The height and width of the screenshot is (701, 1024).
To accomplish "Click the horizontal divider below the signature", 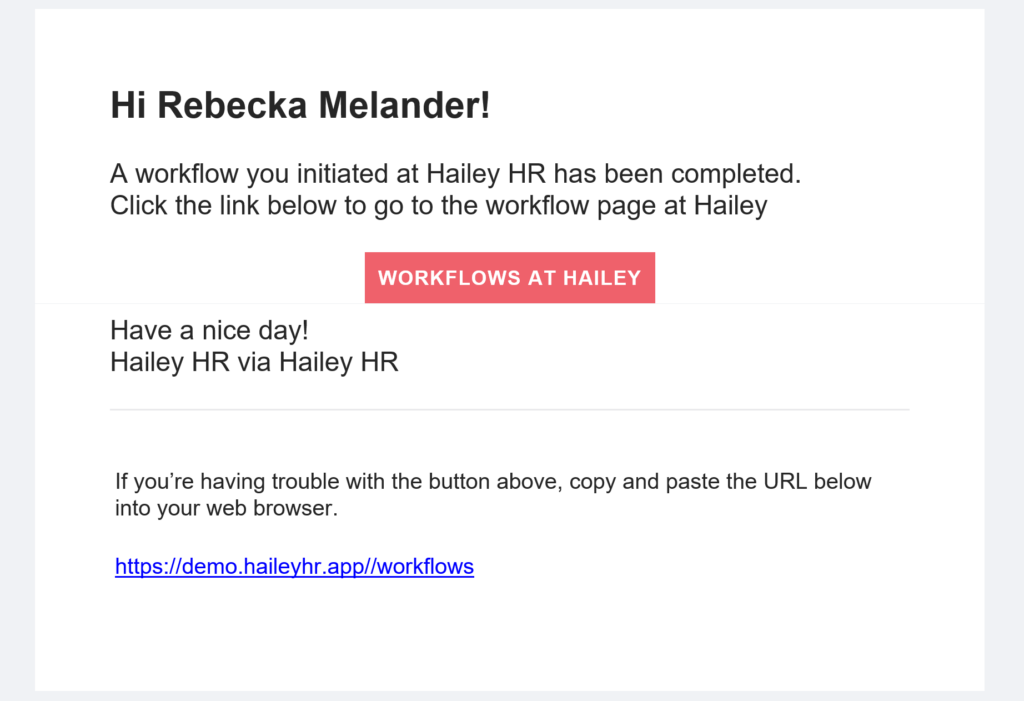I will 509,410.
